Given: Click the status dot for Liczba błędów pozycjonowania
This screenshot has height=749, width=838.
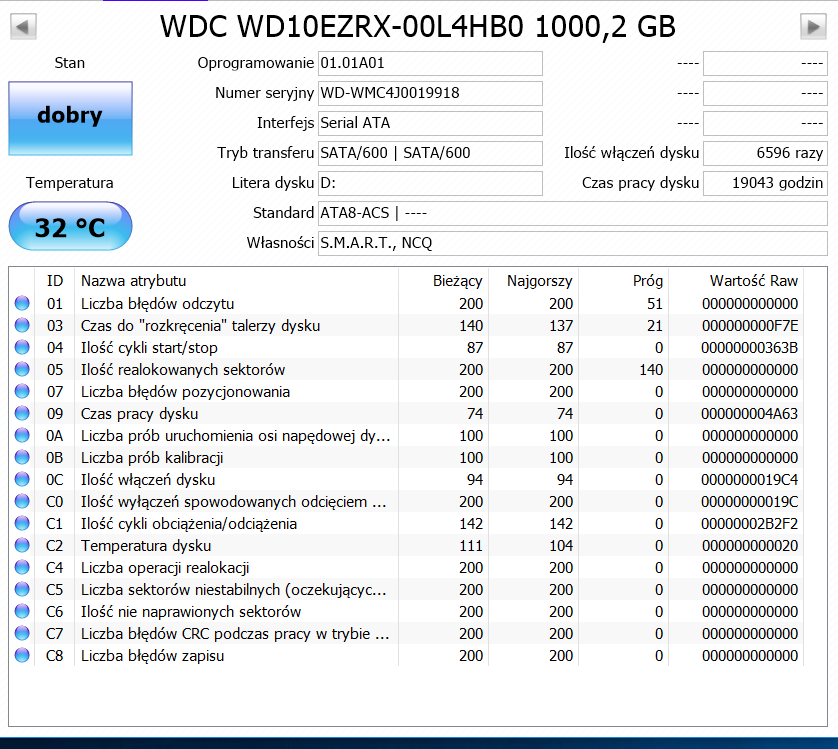Looking at the screenshot, I should pos(22,391).
